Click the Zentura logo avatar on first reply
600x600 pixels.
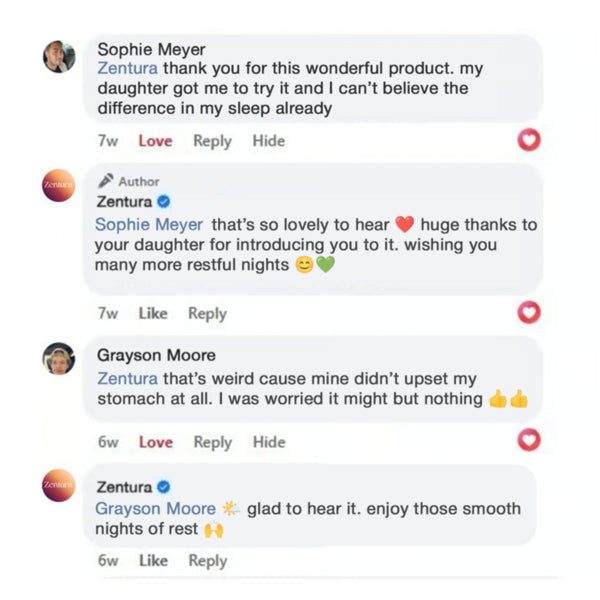[x=59, y=186]
